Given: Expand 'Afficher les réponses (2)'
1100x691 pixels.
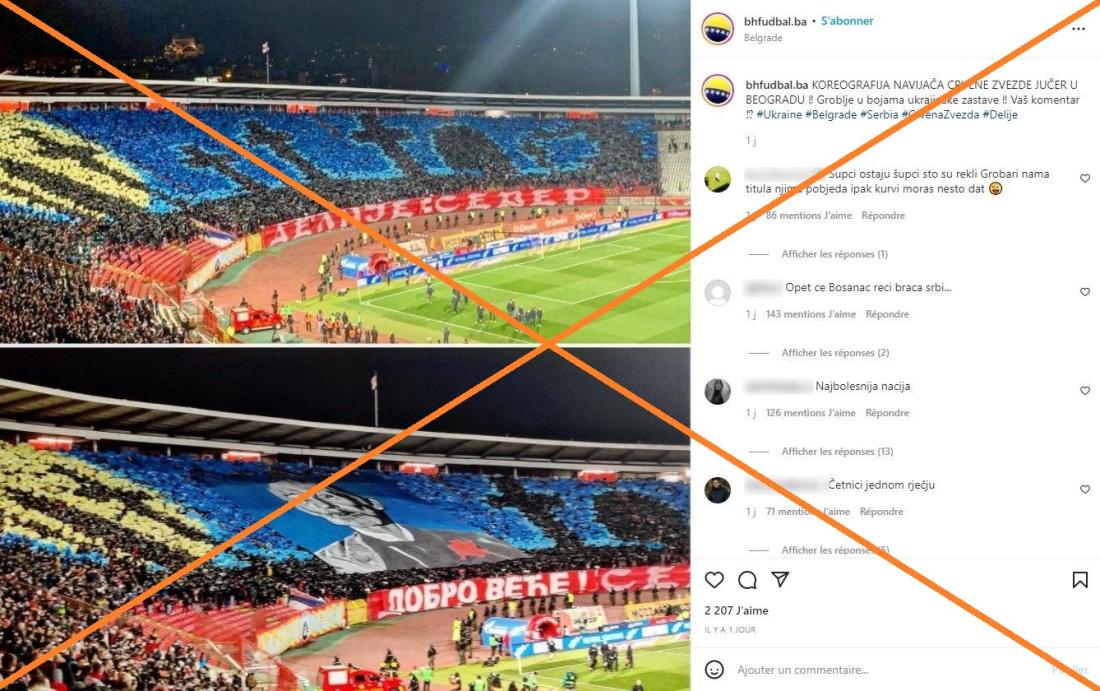Looking at the screenshot, I should (x=835, y=353).
